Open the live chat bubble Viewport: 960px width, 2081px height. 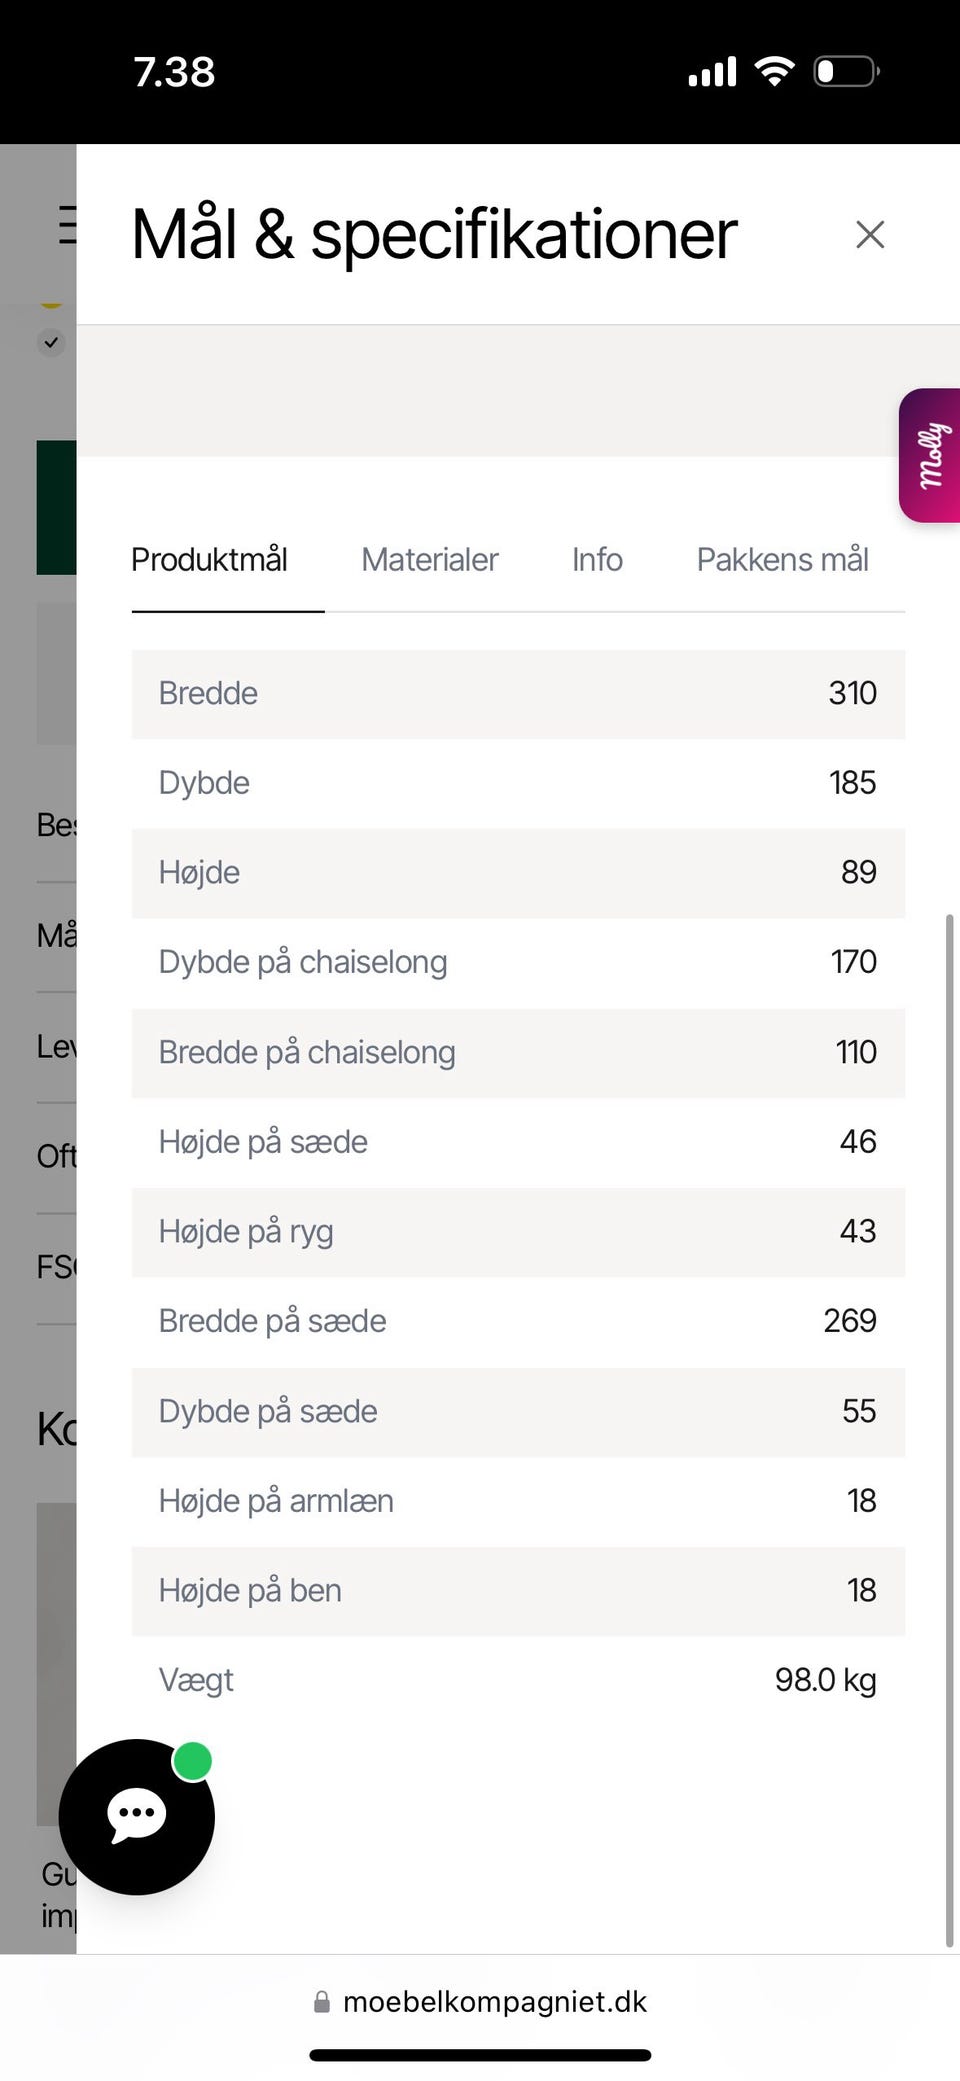click(137, 1816)
